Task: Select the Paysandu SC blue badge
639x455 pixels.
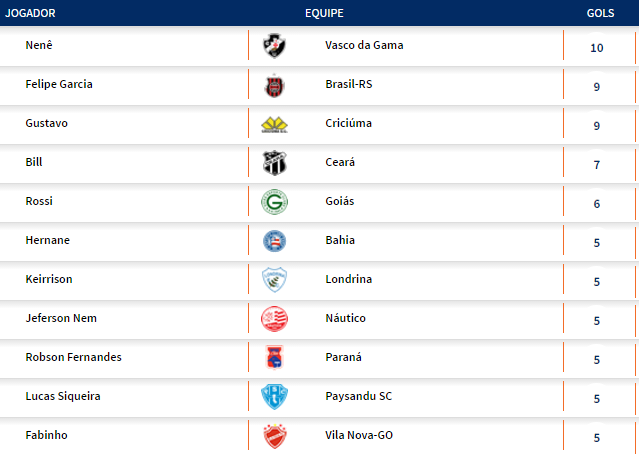Action: click(273, 397)
